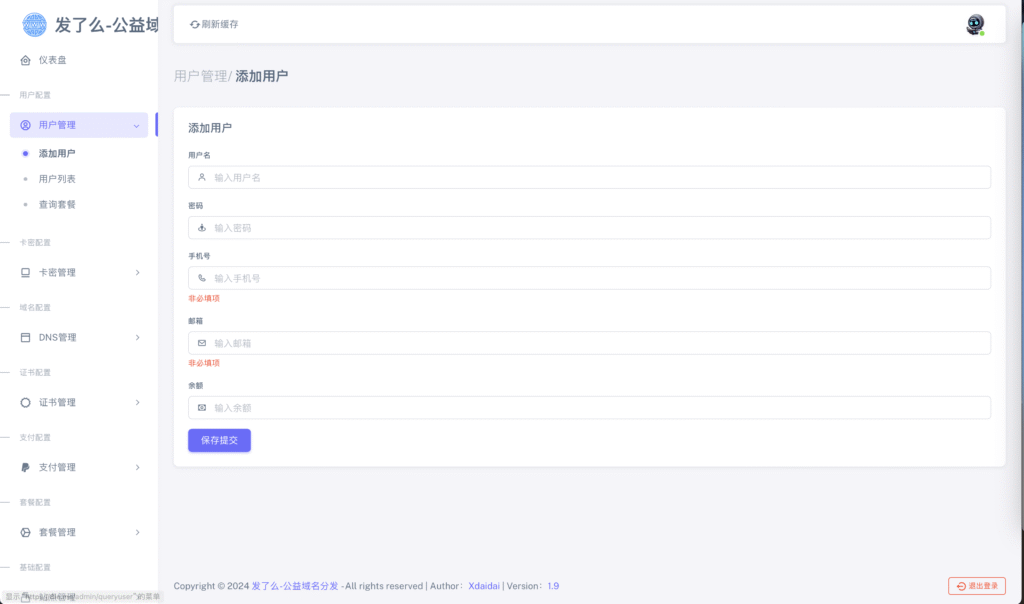
Task: Click the money icon in 余额 field
Action: coord(202,407)
